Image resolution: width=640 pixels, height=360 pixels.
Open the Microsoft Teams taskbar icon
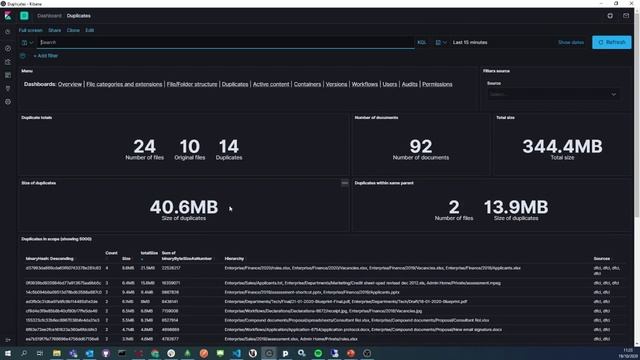click(x=73, y=353)
